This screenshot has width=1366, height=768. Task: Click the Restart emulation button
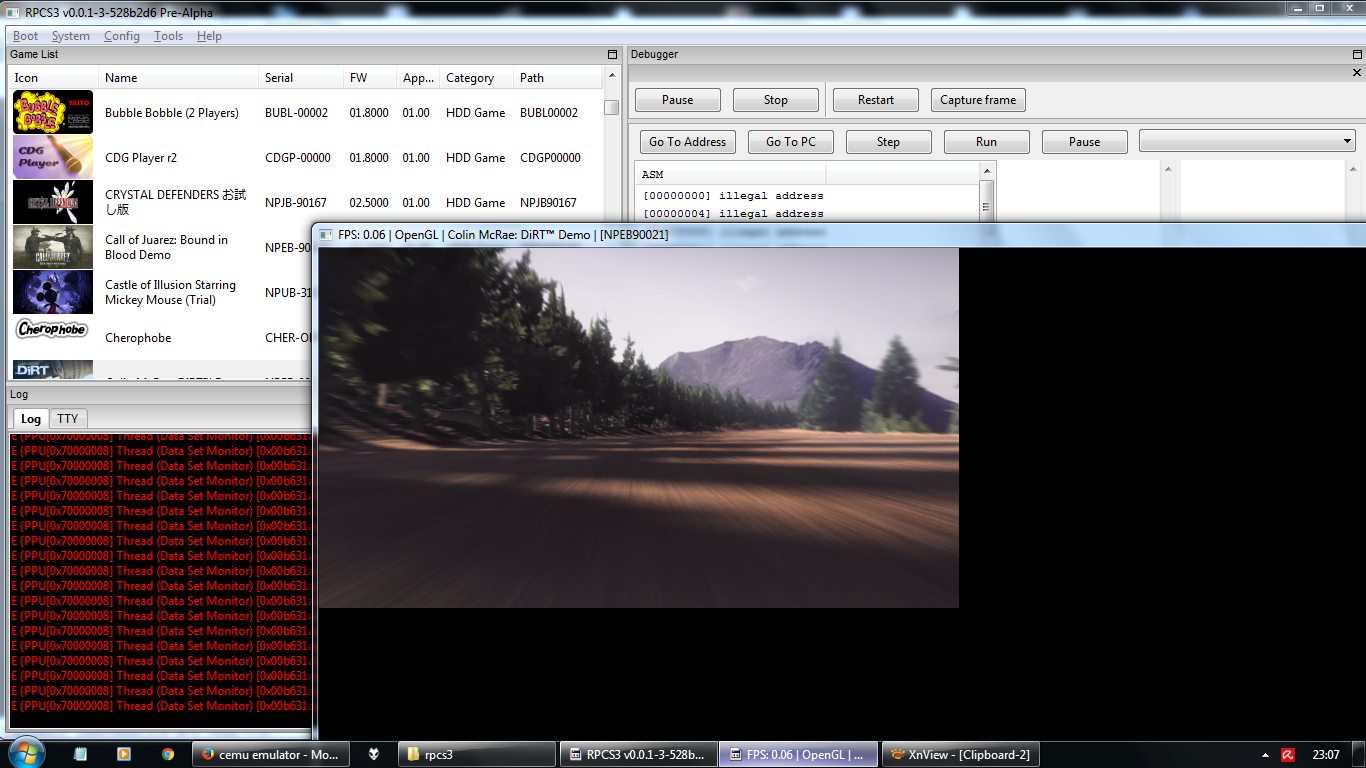(875, 100)
